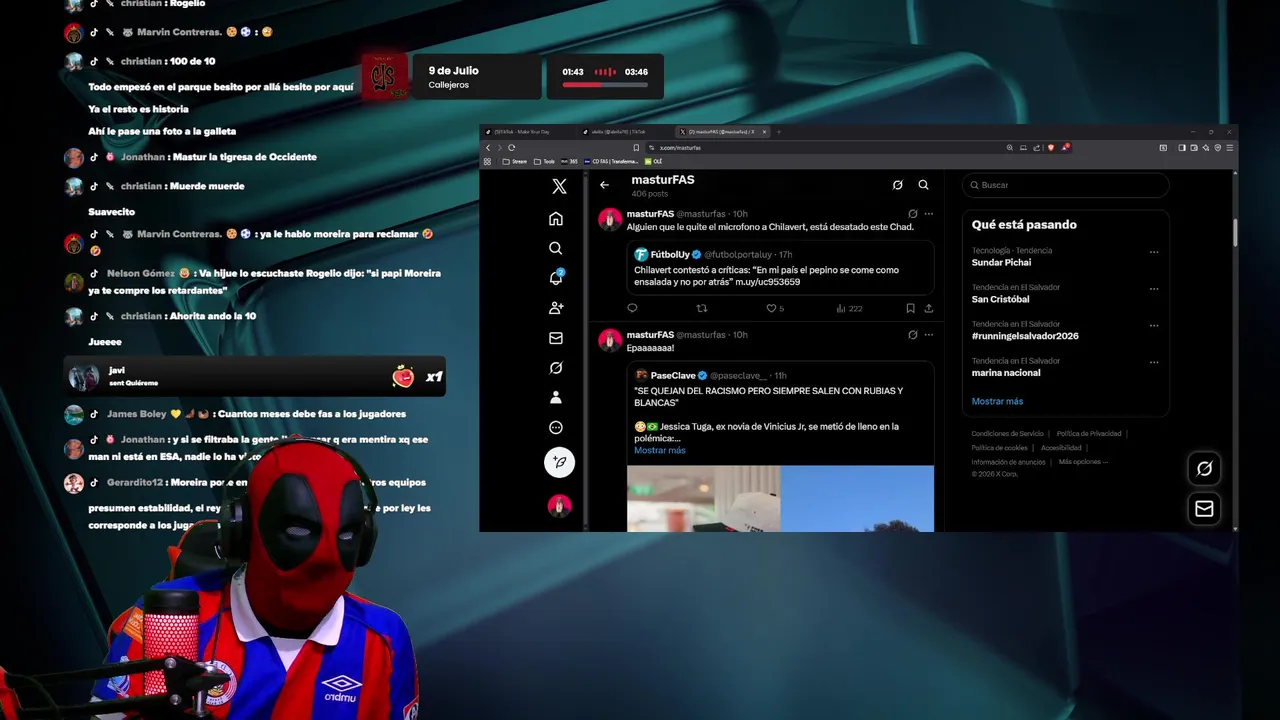This screenshot has width=1280, height=720.
Task: Click the Buscar search field
Action: click(1066, 185)
